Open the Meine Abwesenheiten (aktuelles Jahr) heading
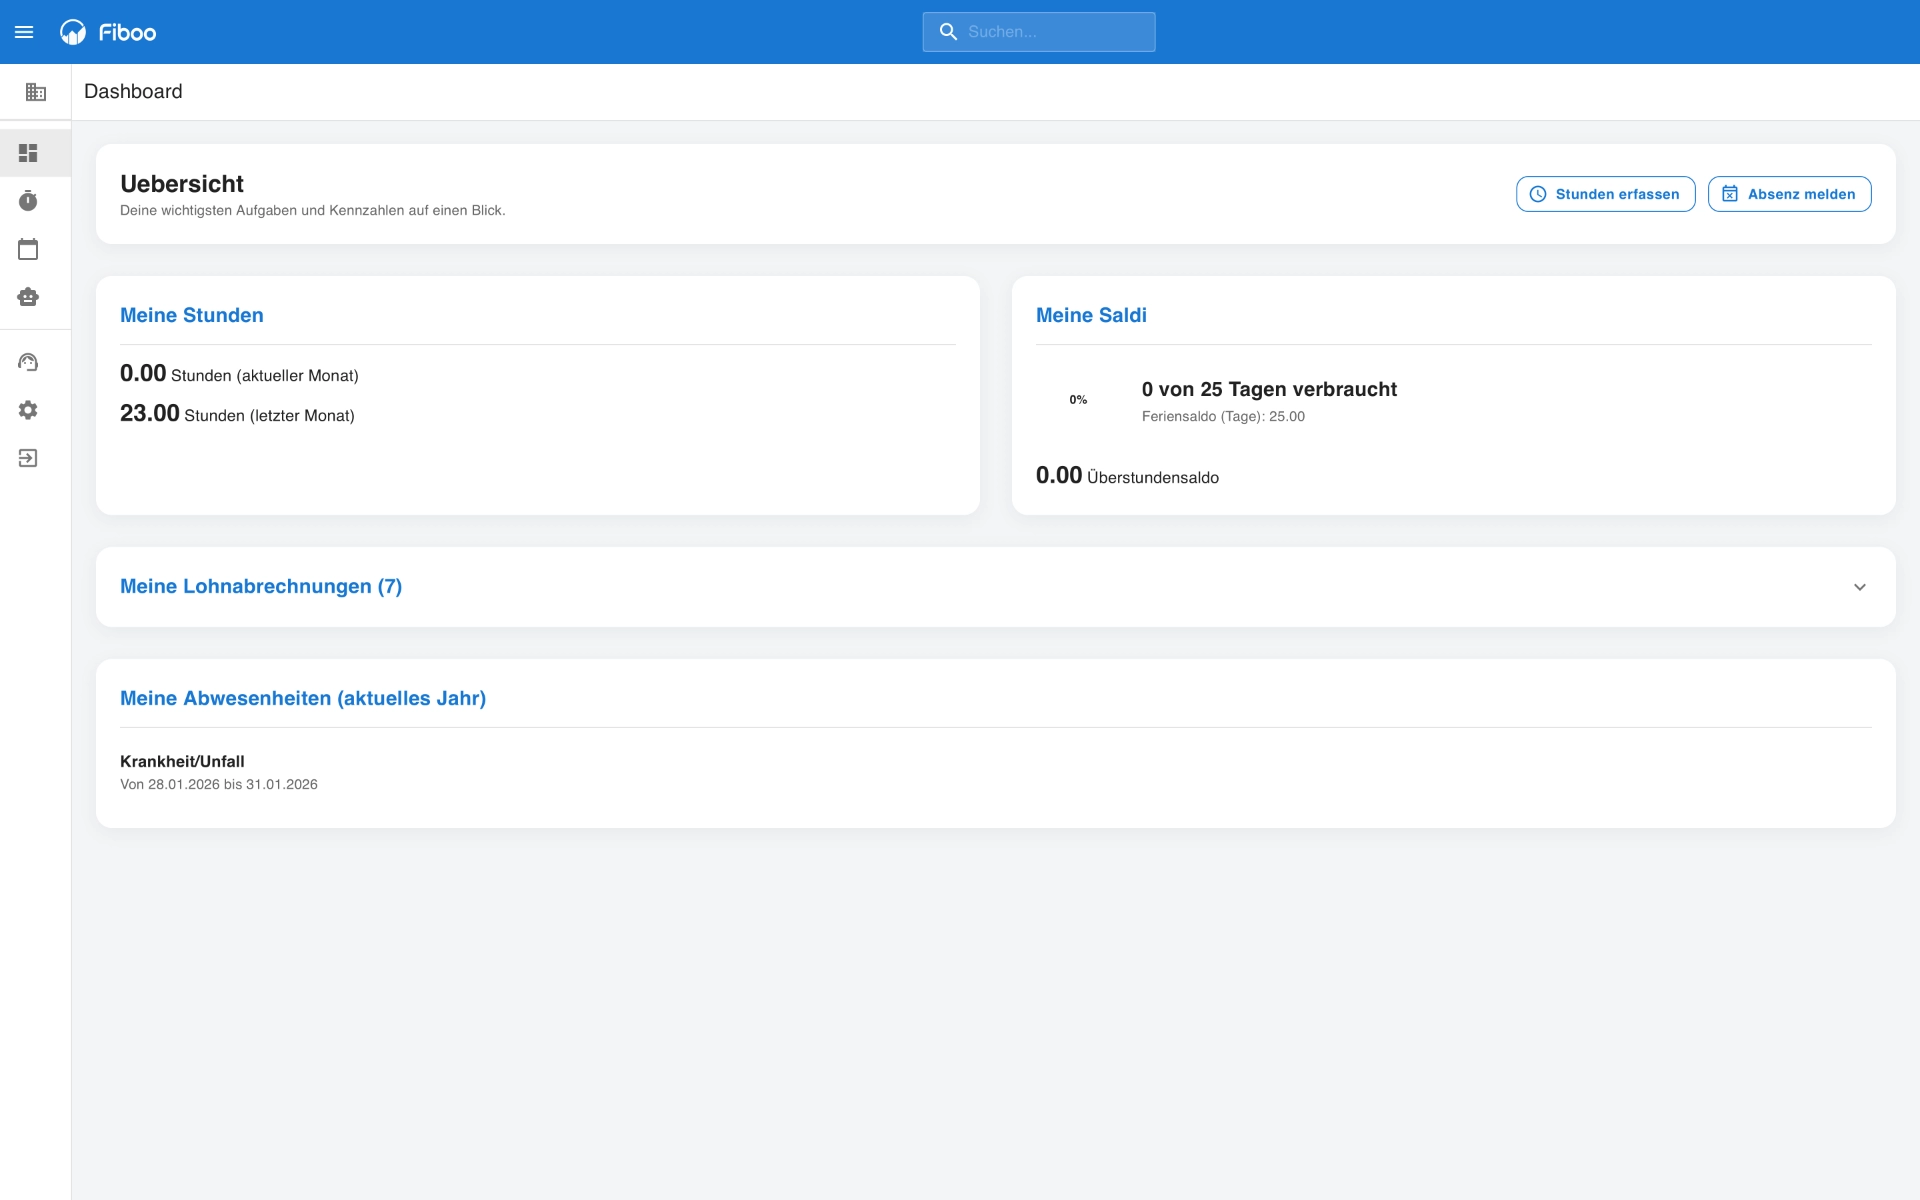The width and height of the screenshot is (1920, 1200). click(303, 698)
